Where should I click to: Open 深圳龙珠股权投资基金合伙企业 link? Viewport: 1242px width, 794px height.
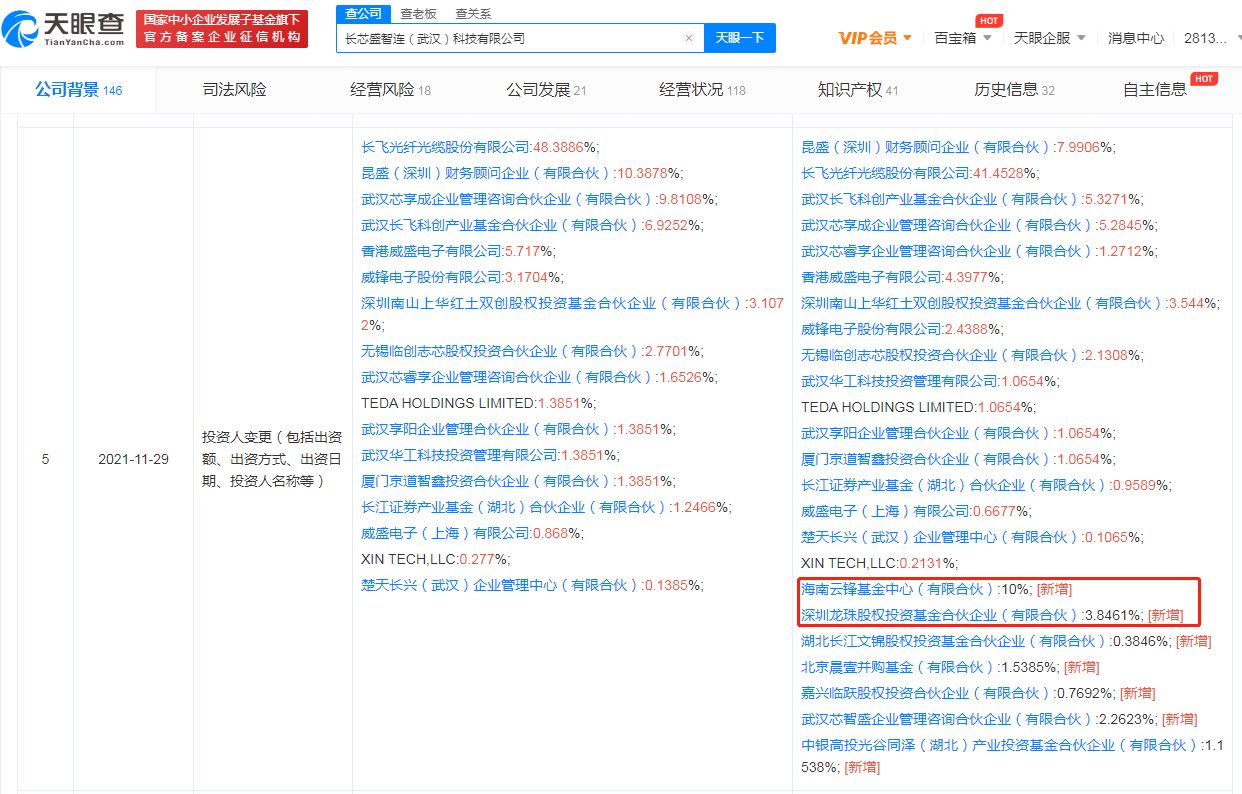tap(940, 615)
